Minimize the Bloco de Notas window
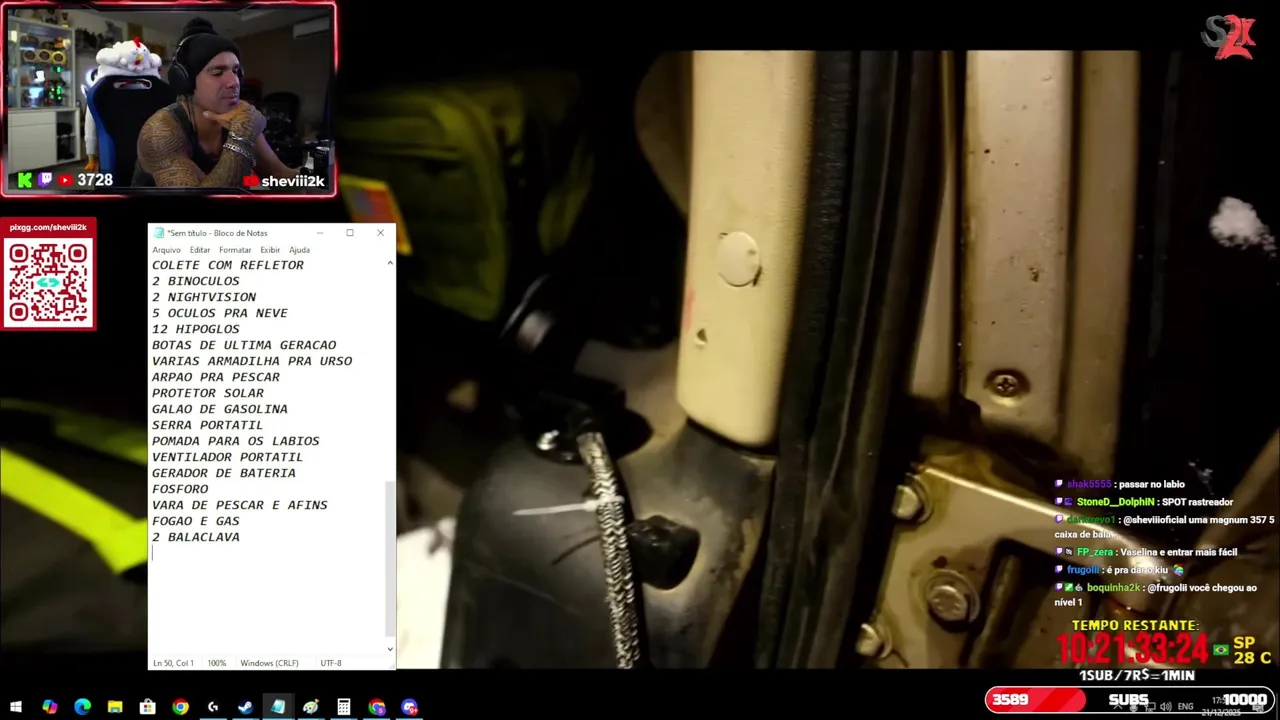The image size is (1280, 720). click(x=320, y=233)
